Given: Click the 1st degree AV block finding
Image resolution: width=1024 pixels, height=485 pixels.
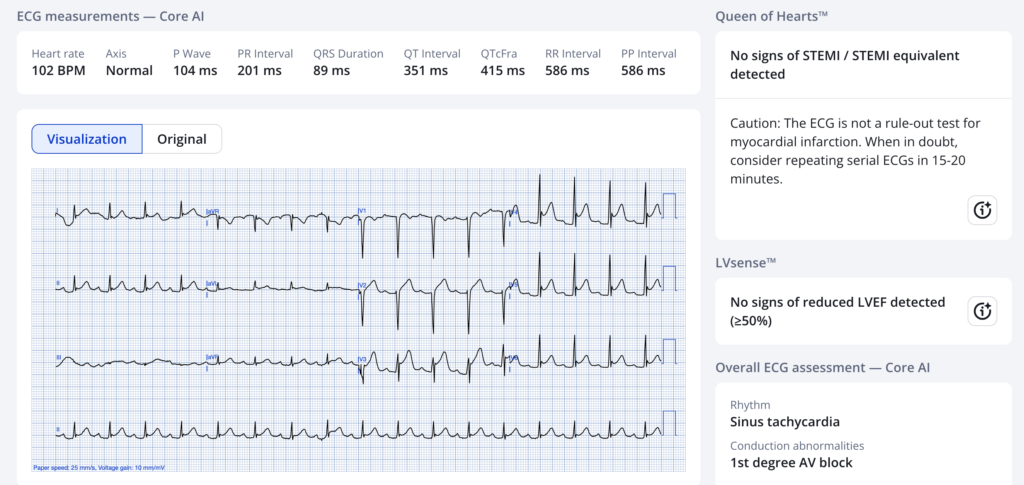Looking at the screenshot, I should [791, 462].
